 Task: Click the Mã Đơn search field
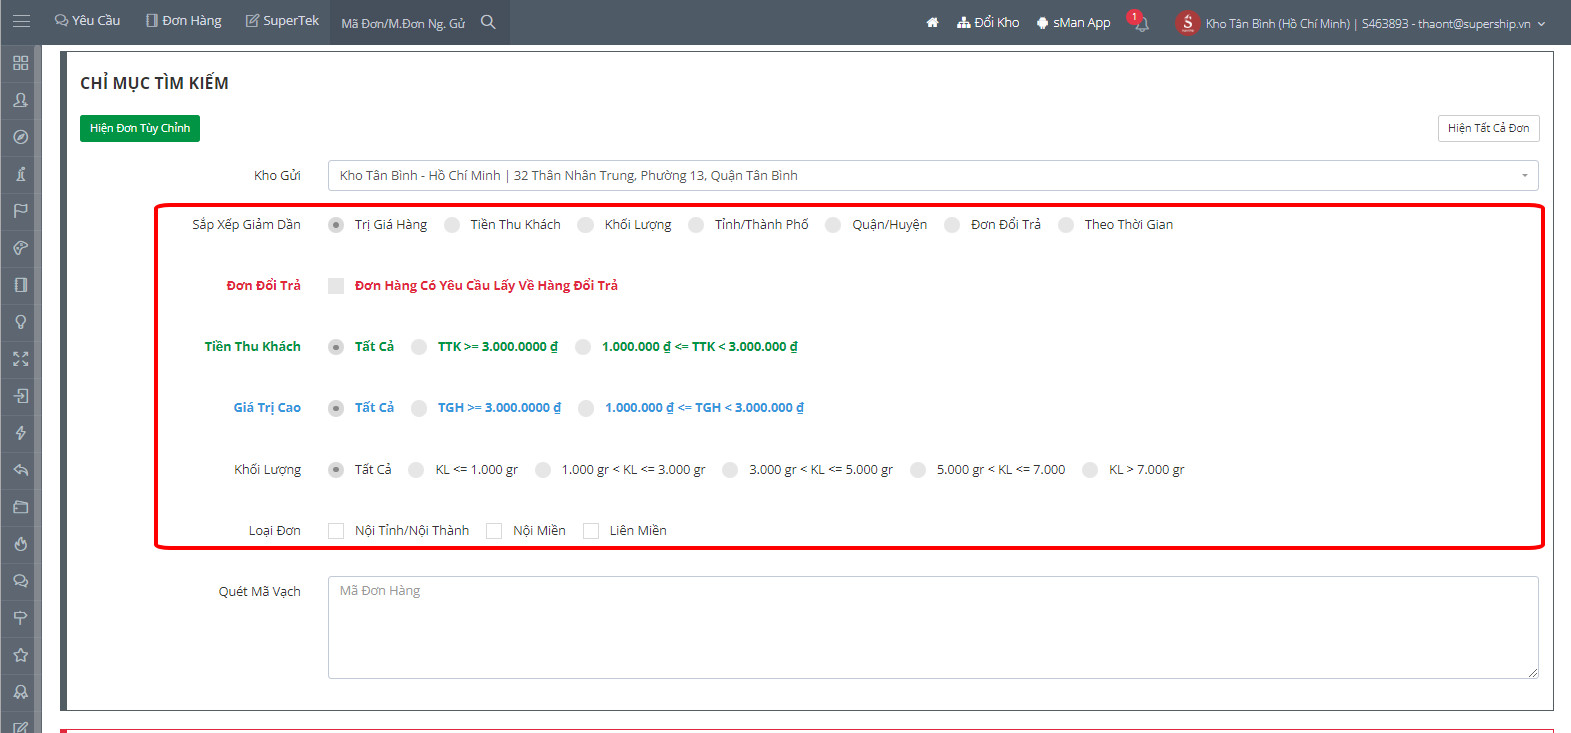pyautogui.click(x=404, y=23)
